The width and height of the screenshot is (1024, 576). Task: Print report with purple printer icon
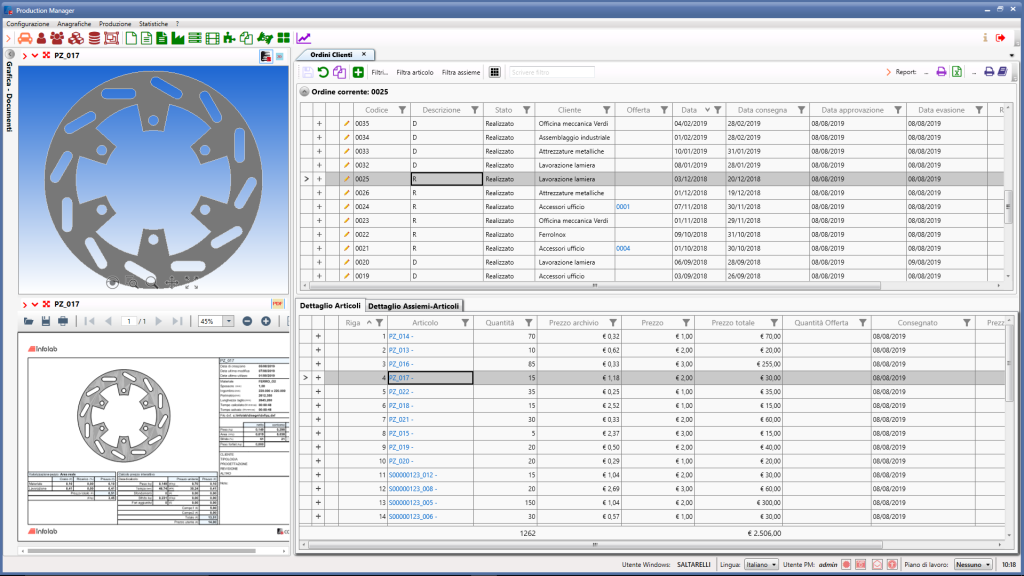(x=941, y=72)
